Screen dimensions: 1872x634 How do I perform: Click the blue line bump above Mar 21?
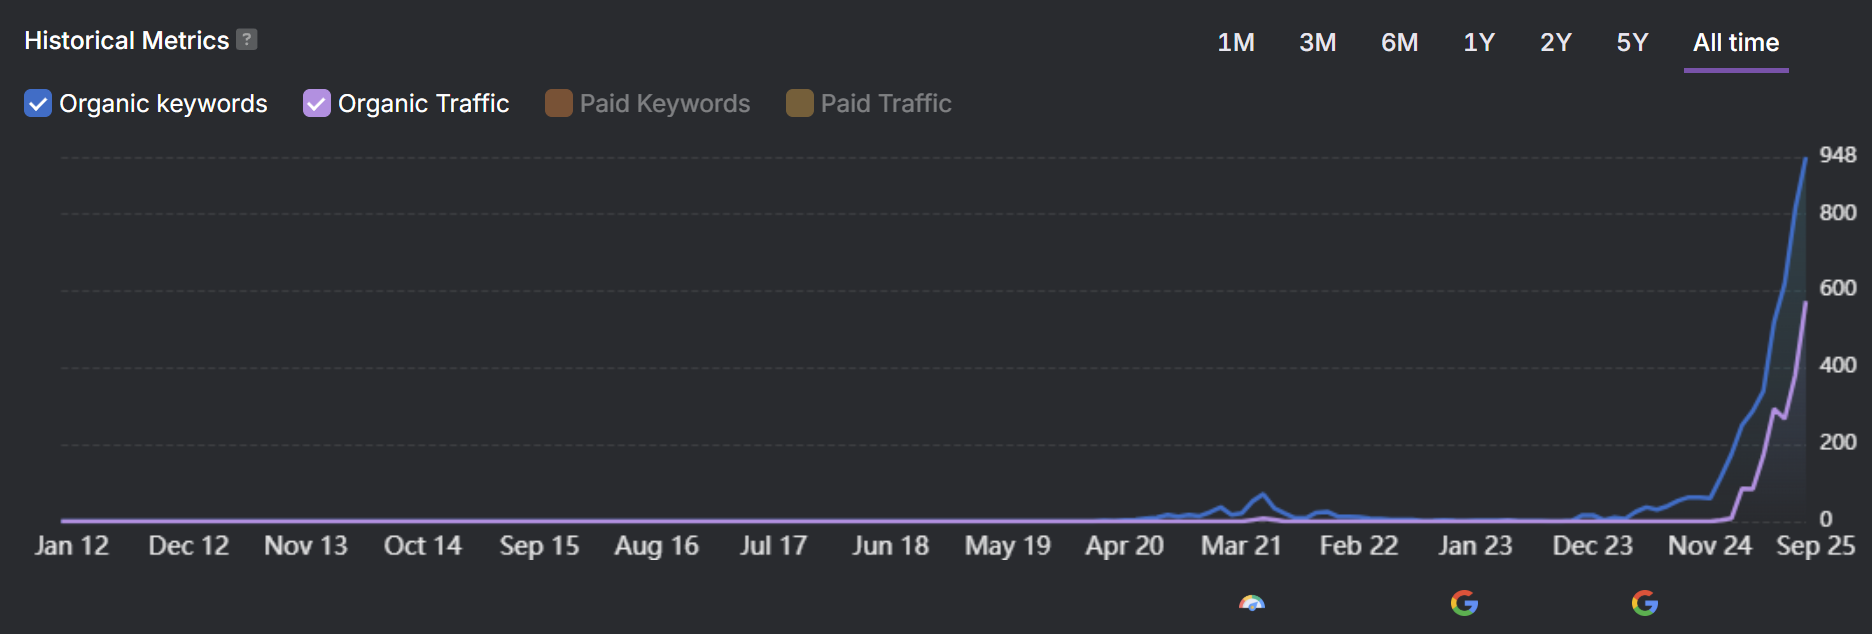[x=1264, y=495]
